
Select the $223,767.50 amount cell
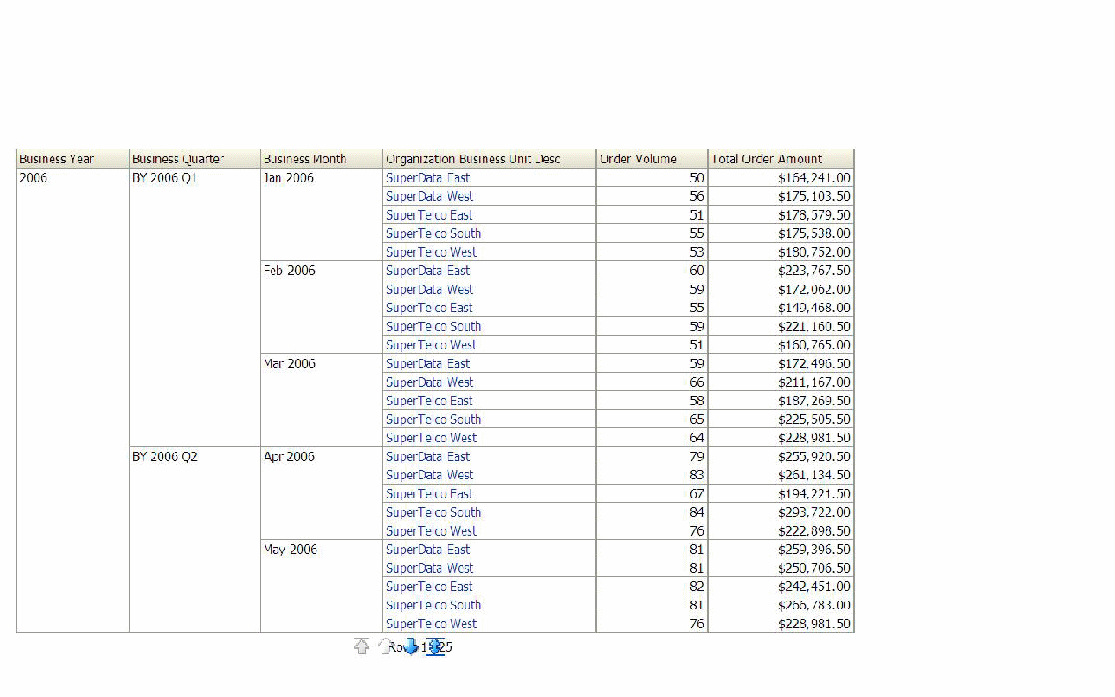[781, 270]
